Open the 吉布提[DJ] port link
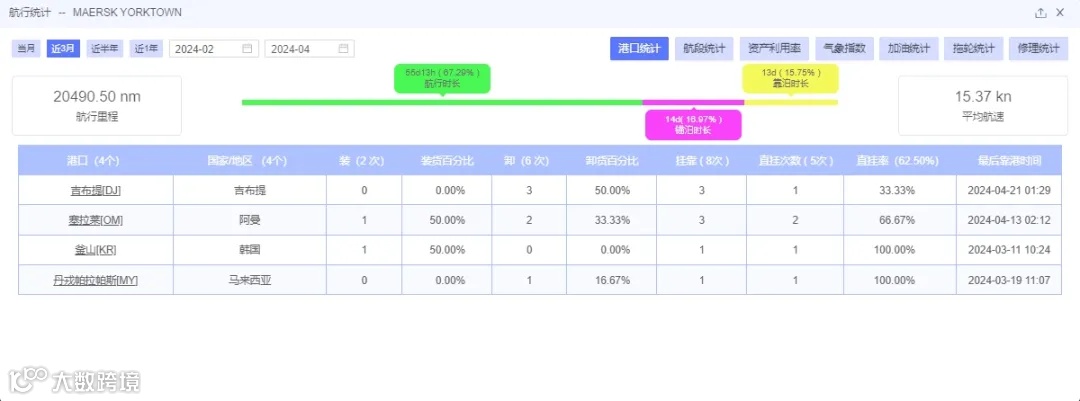Screen dimensions: 1080x401 pos(96,190)
